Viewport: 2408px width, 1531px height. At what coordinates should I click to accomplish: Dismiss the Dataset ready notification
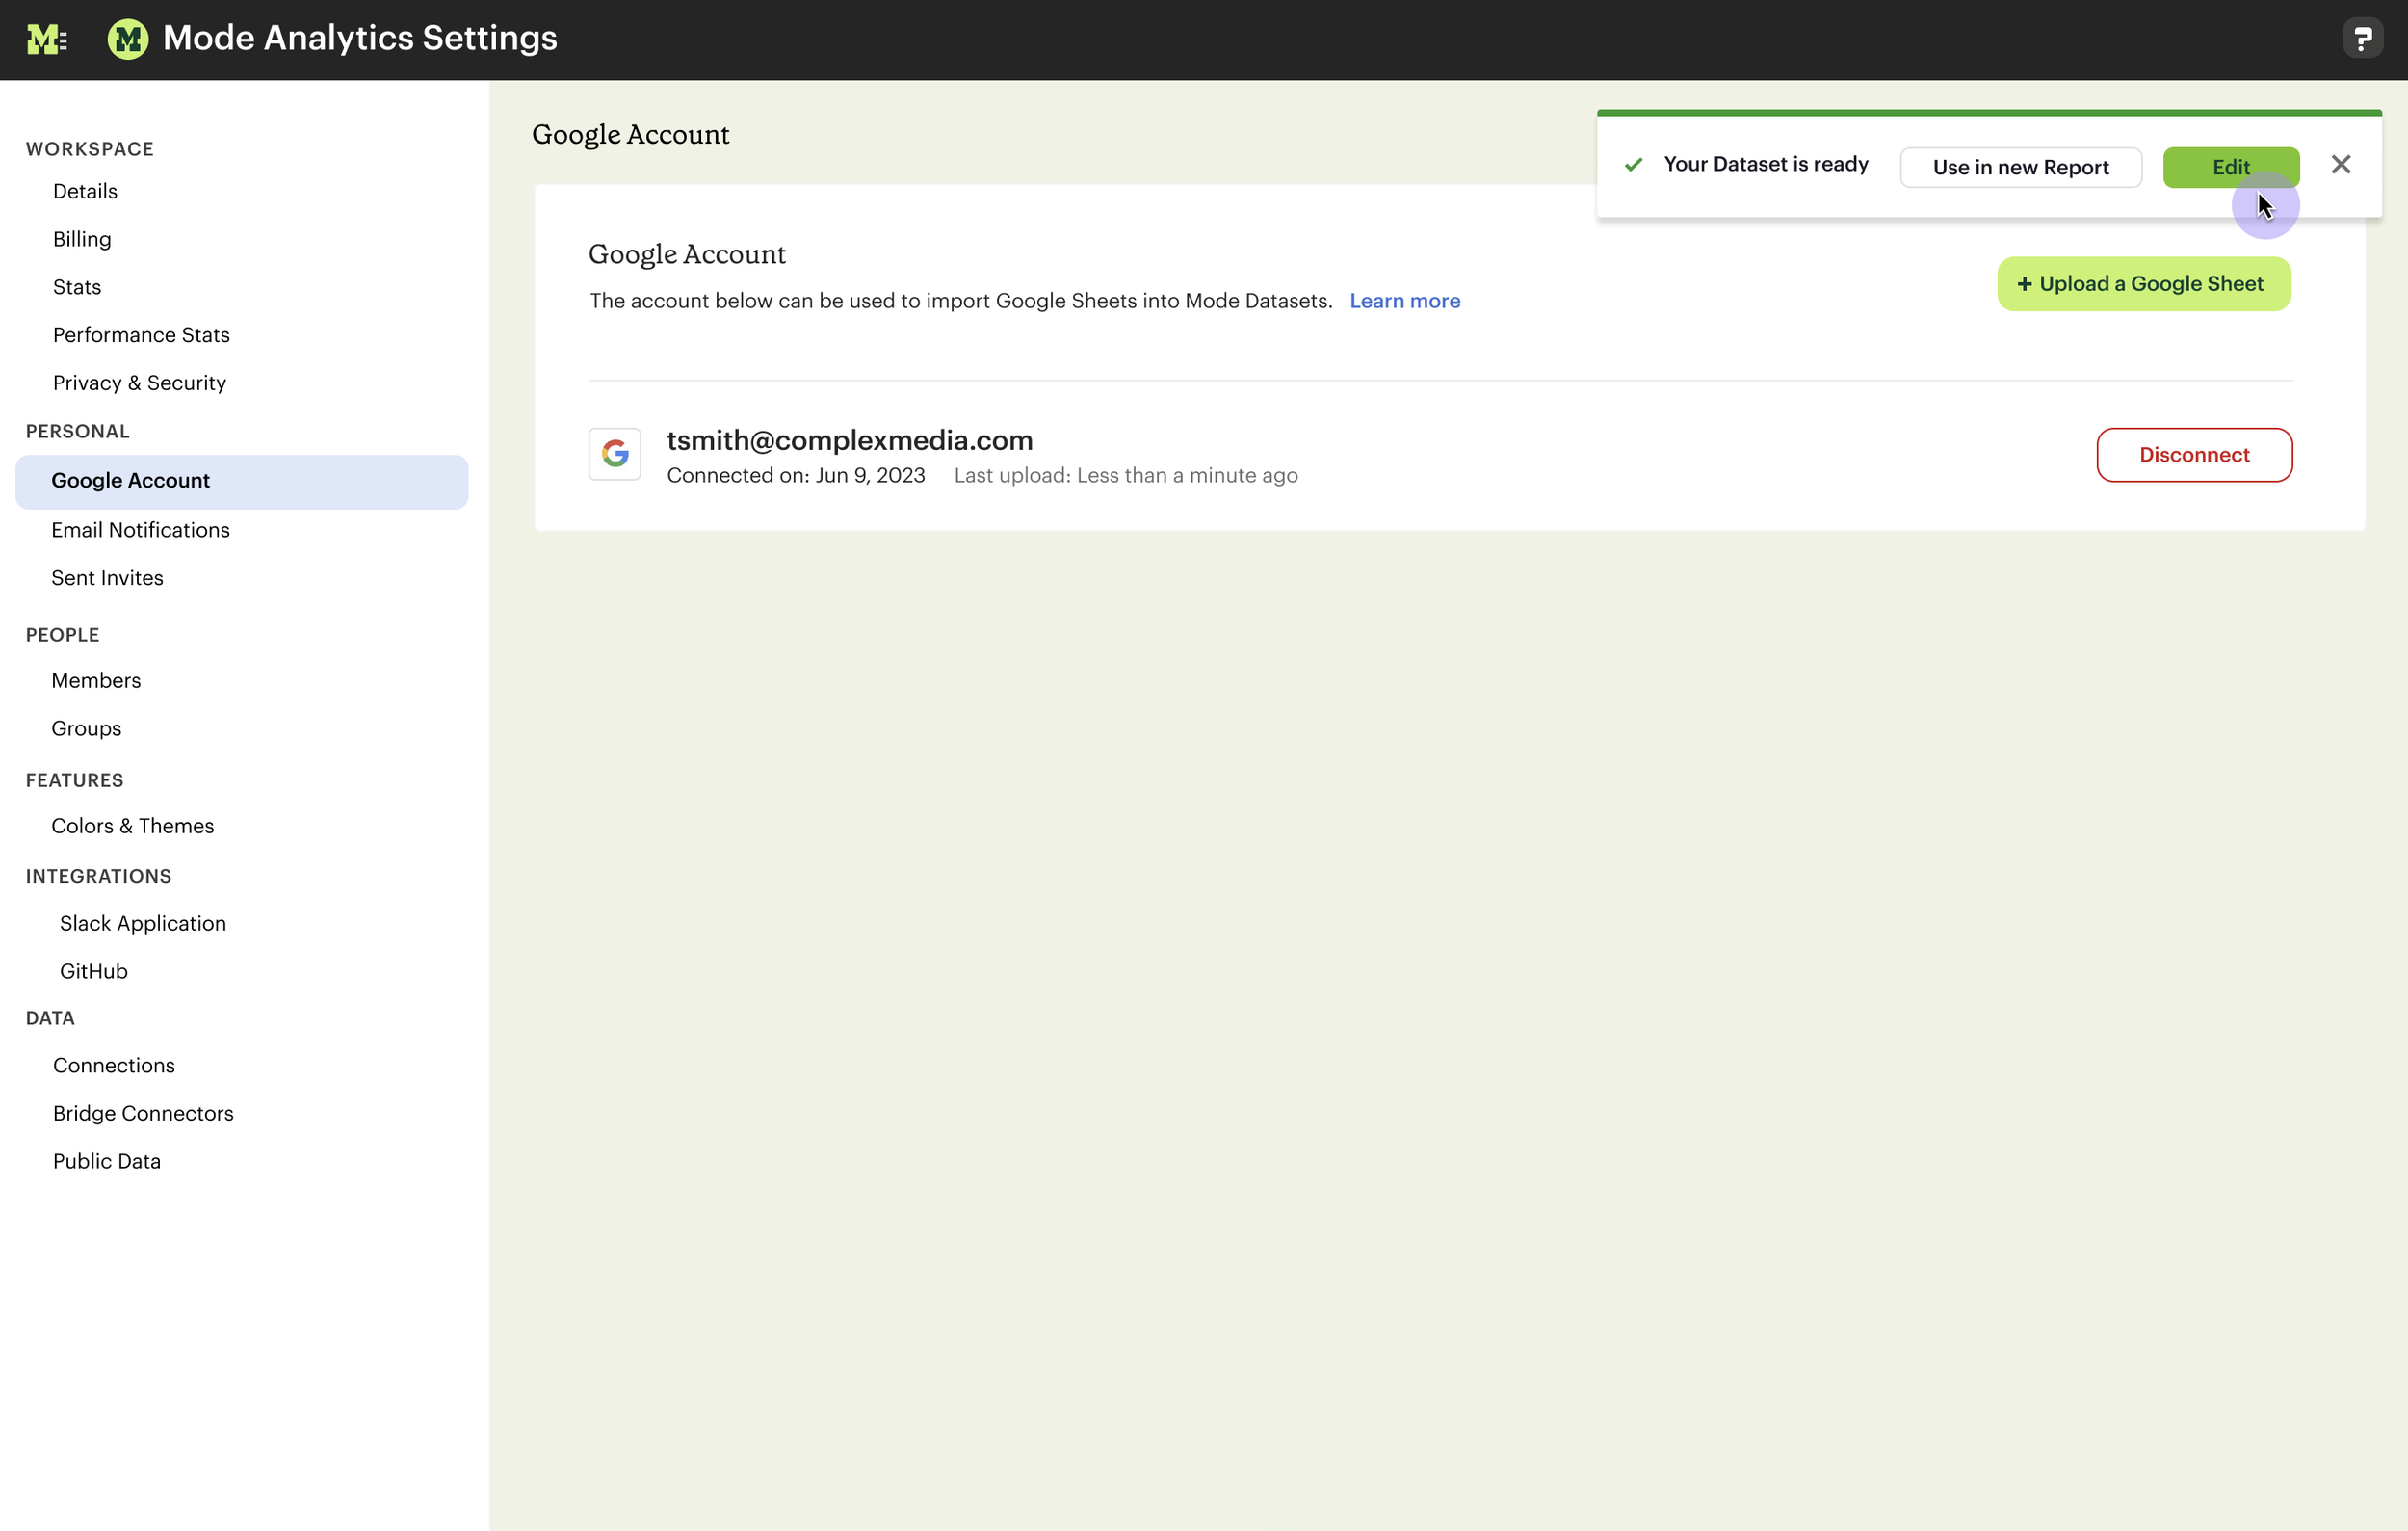coord(2341,165)
